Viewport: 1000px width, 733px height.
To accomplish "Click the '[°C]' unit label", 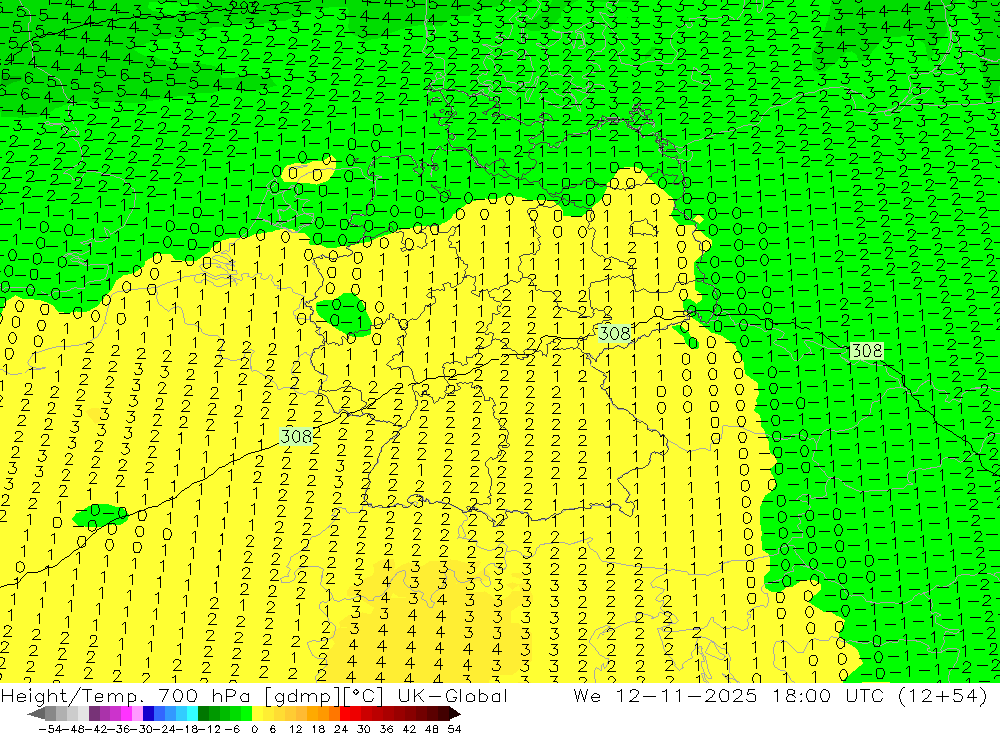I will coord(363,696).
